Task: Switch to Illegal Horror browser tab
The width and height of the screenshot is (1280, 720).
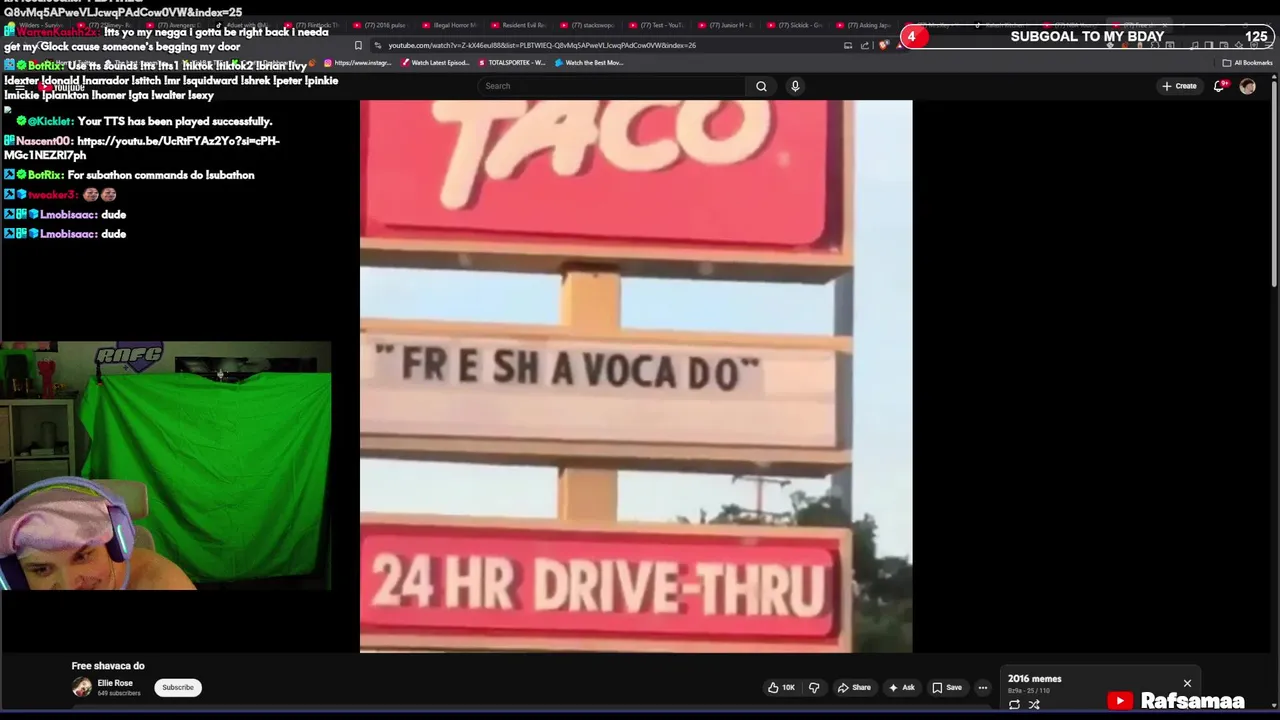Action: coord(449,25)
